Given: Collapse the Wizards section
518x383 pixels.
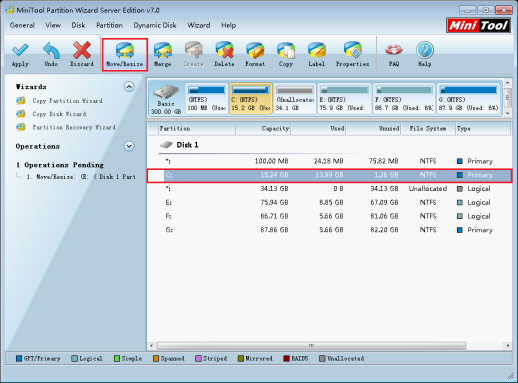Looking at the screenshot, I should [x=129, y=87].
